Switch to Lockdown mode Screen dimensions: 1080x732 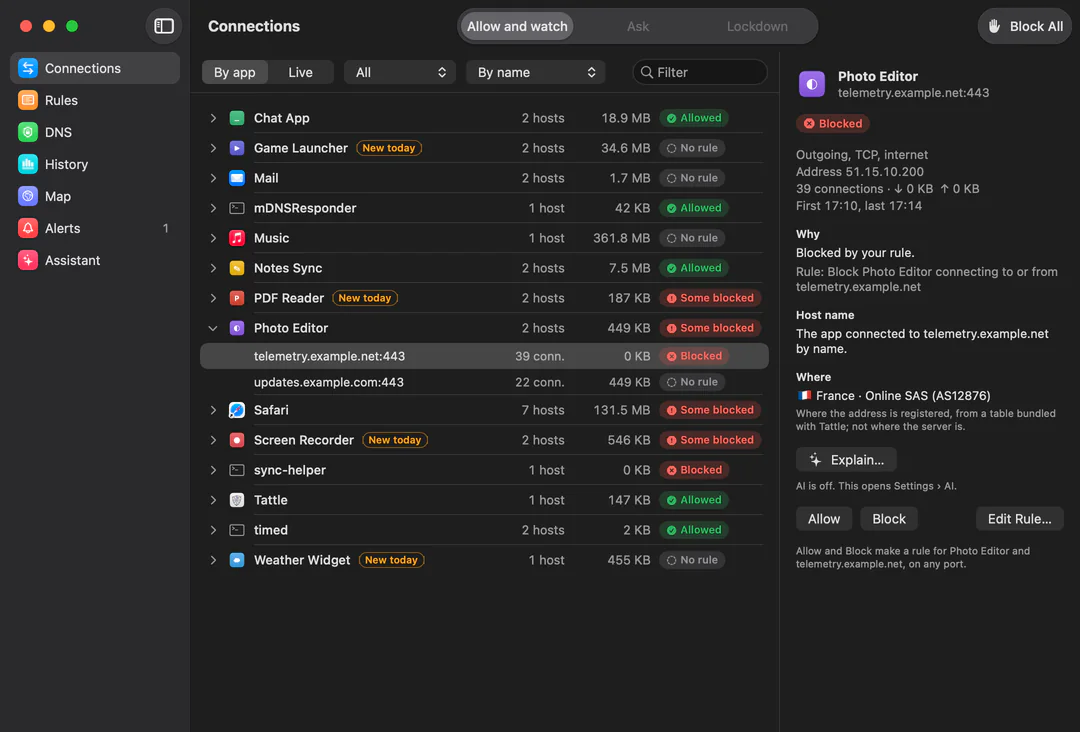tap(757, 26)
